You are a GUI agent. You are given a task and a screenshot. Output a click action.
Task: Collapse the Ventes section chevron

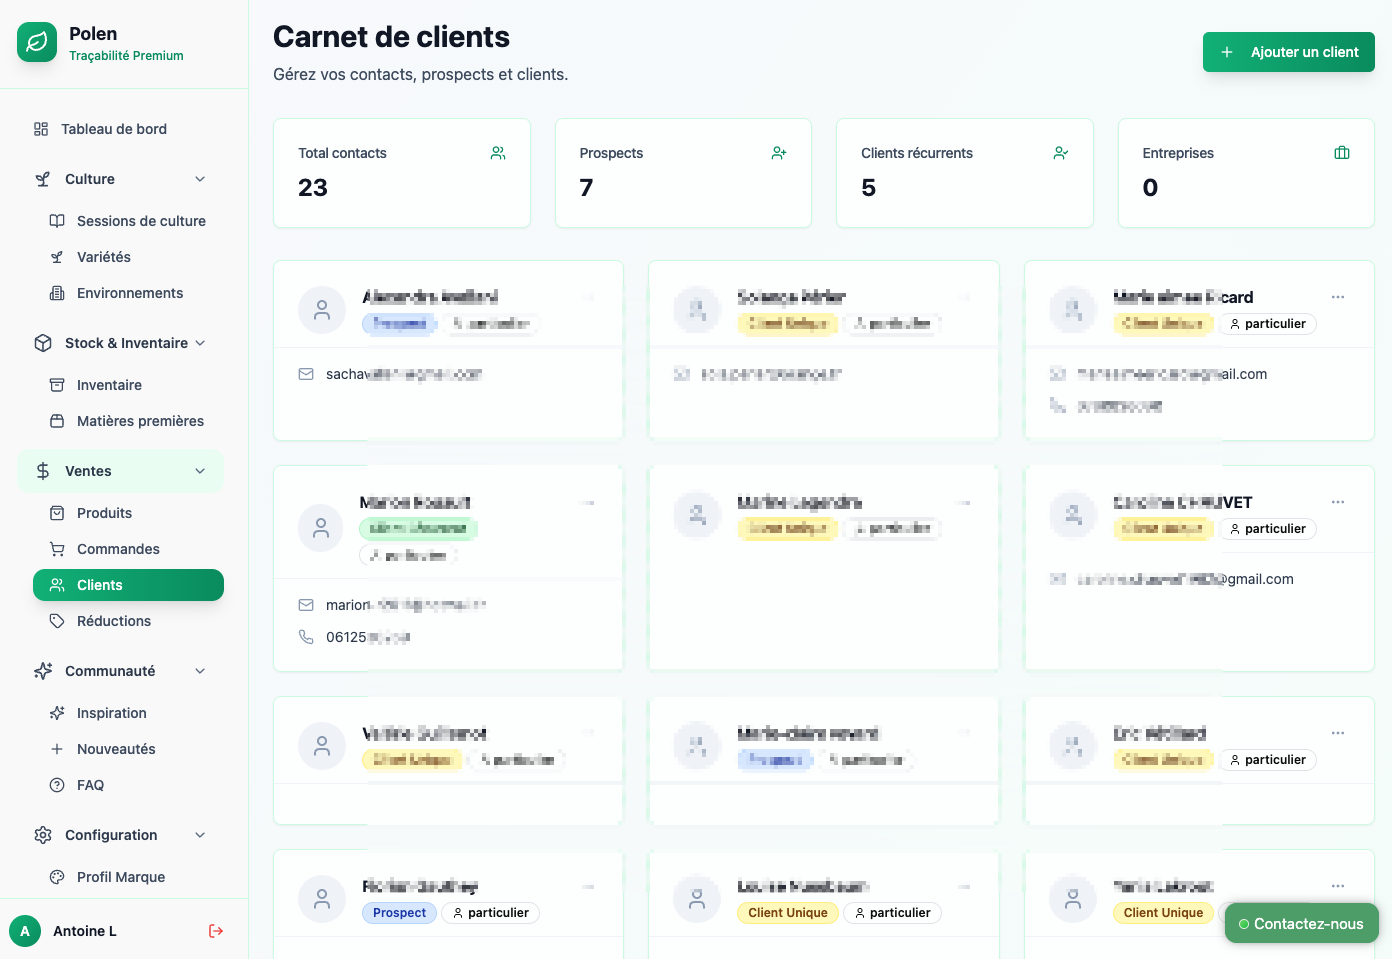(200, 471)
